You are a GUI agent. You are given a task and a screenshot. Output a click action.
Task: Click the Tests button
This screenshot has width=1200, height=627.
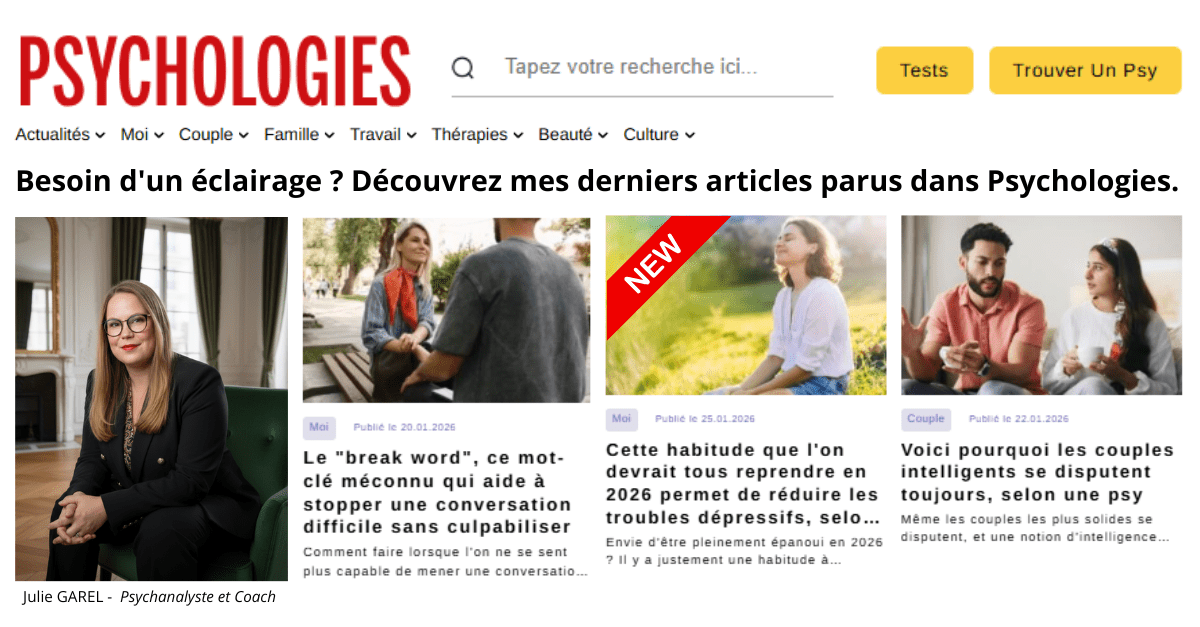click(x=924, y=70)
